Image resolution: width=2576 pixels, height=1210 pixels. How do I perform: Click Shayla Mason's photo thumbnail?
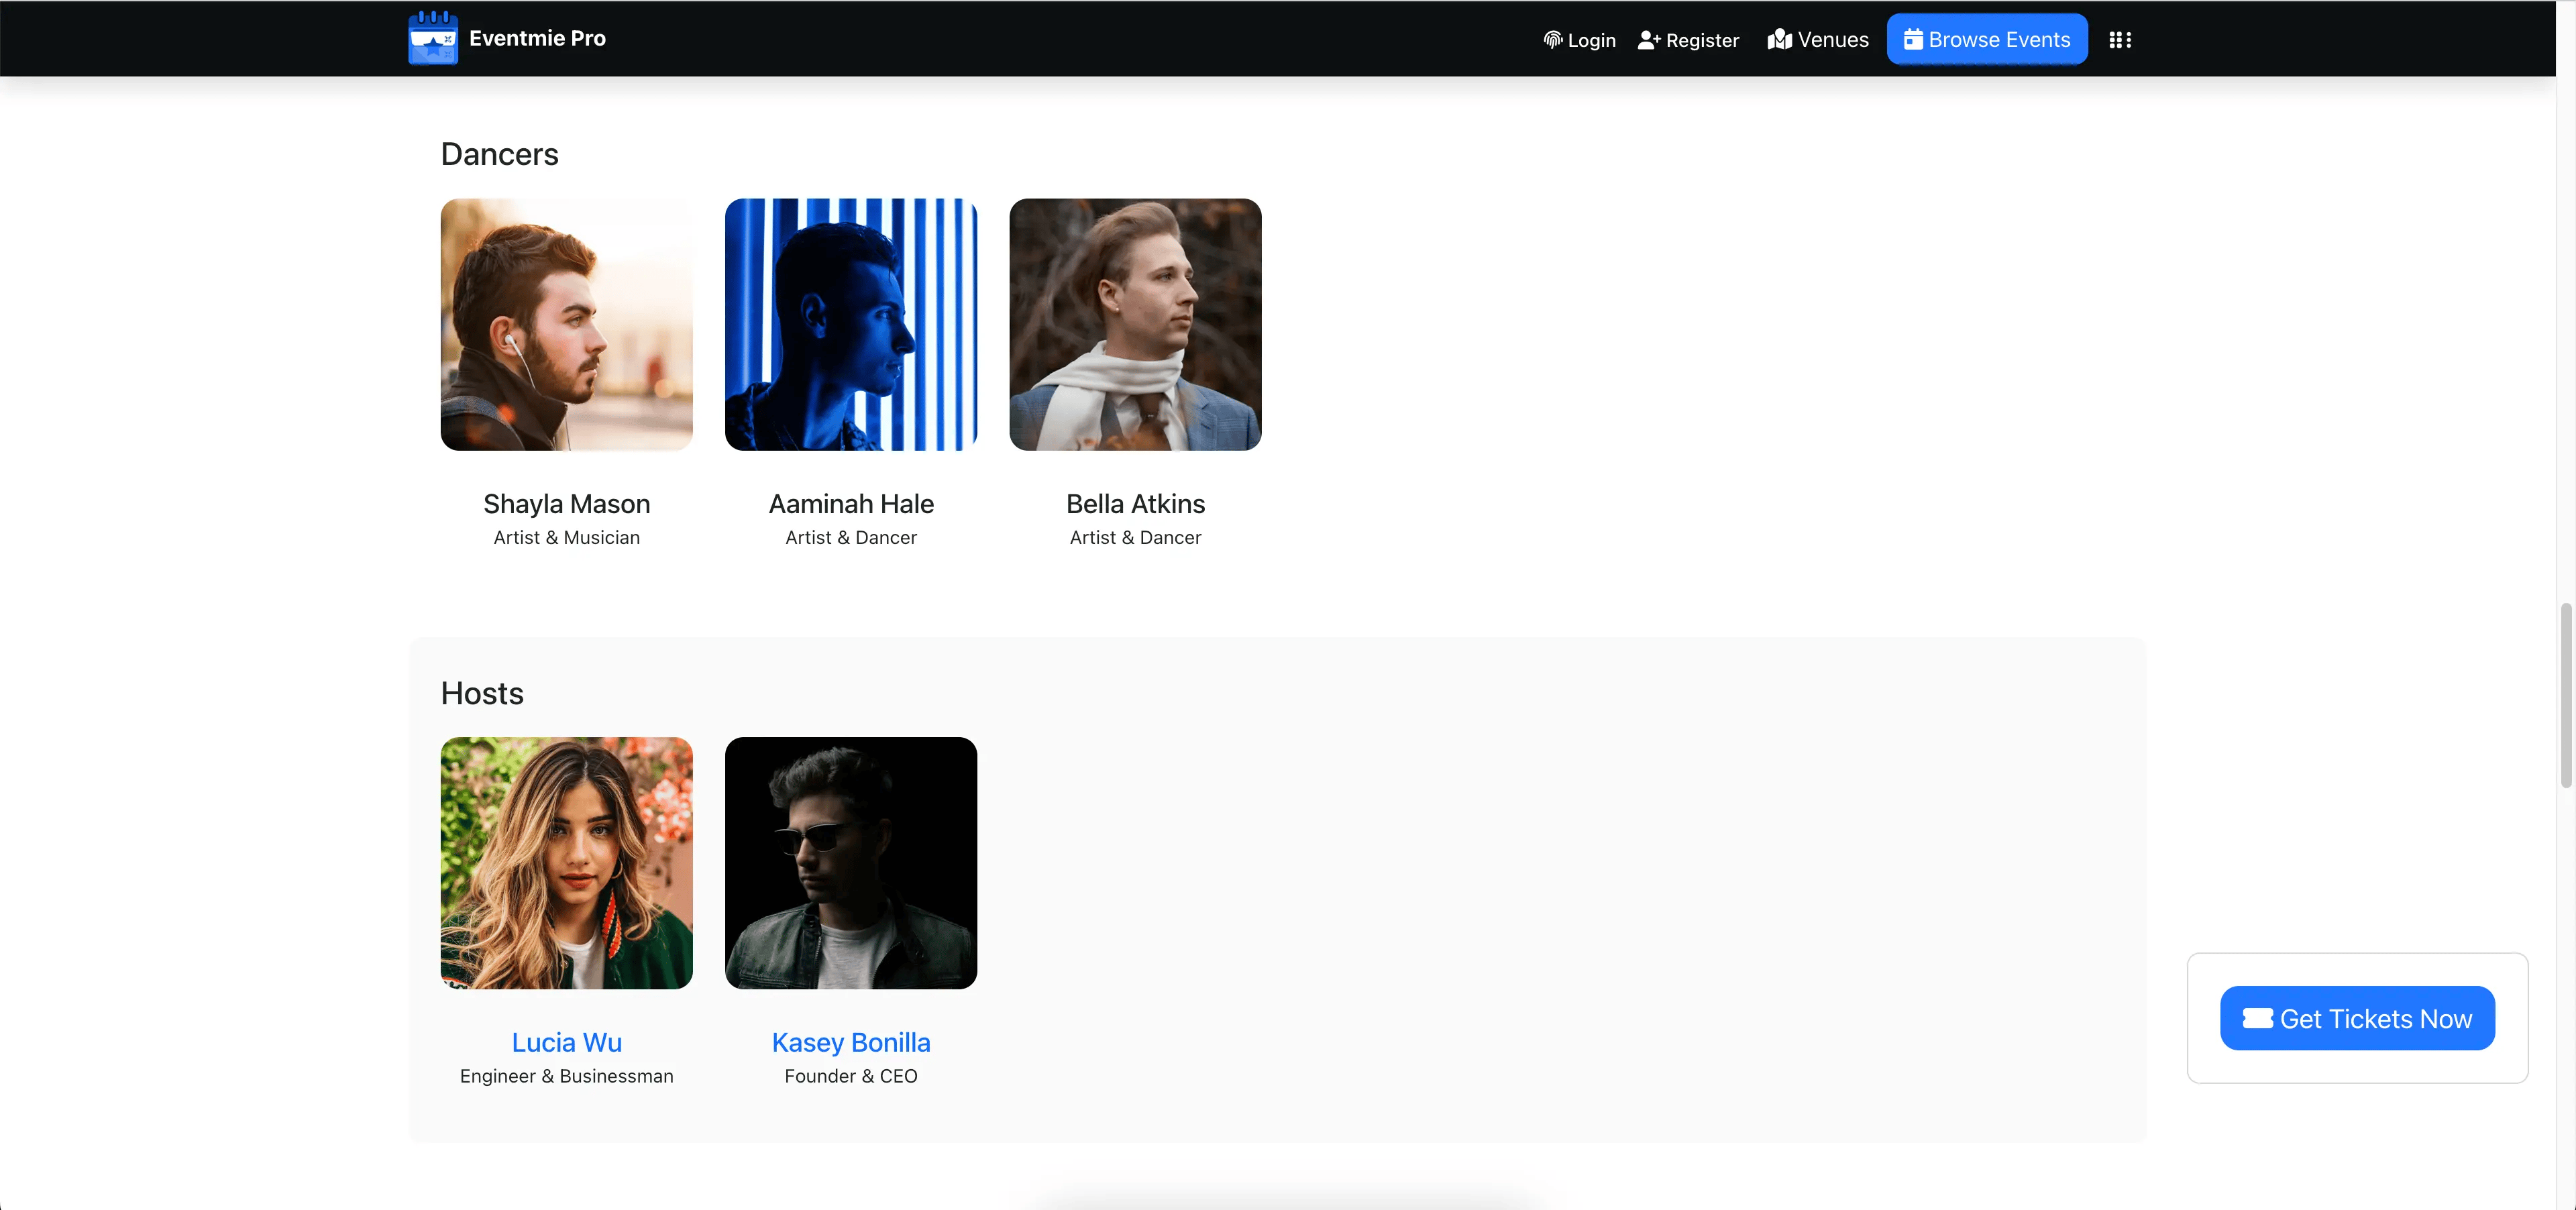[566, 324]
